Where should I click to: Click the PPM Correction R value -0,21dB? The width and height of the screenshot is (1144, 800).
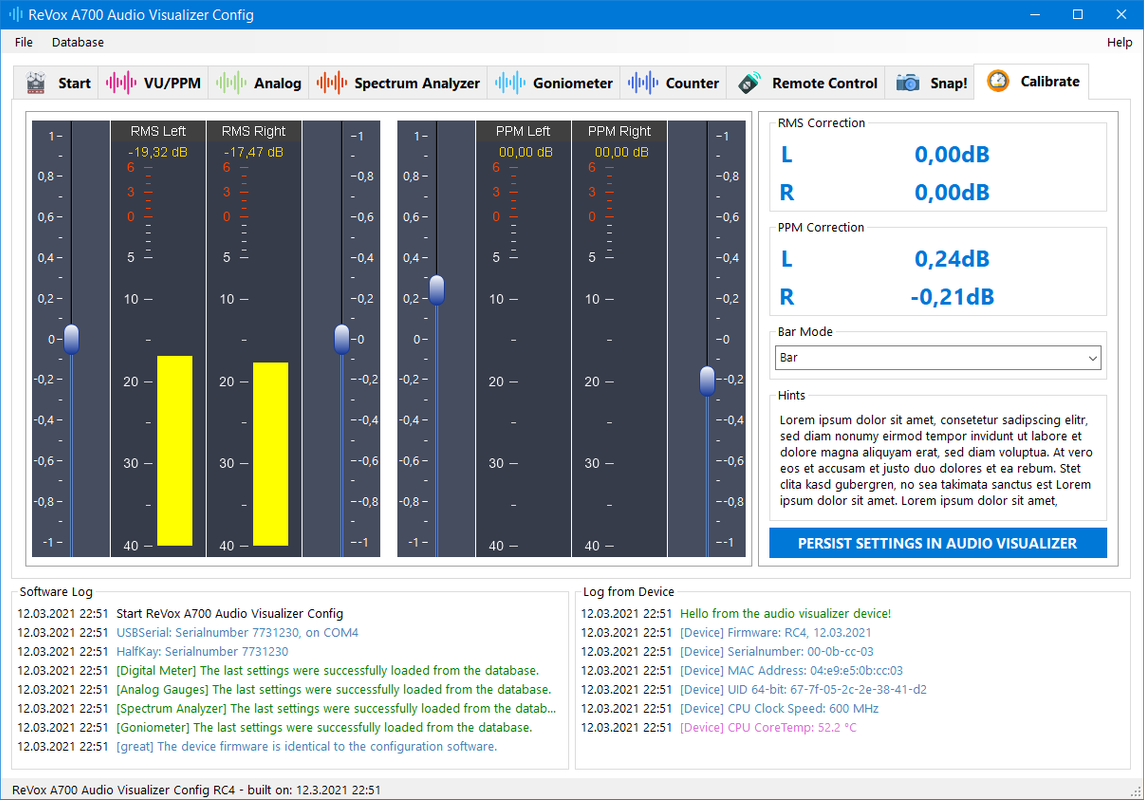(x=952, y=297)
